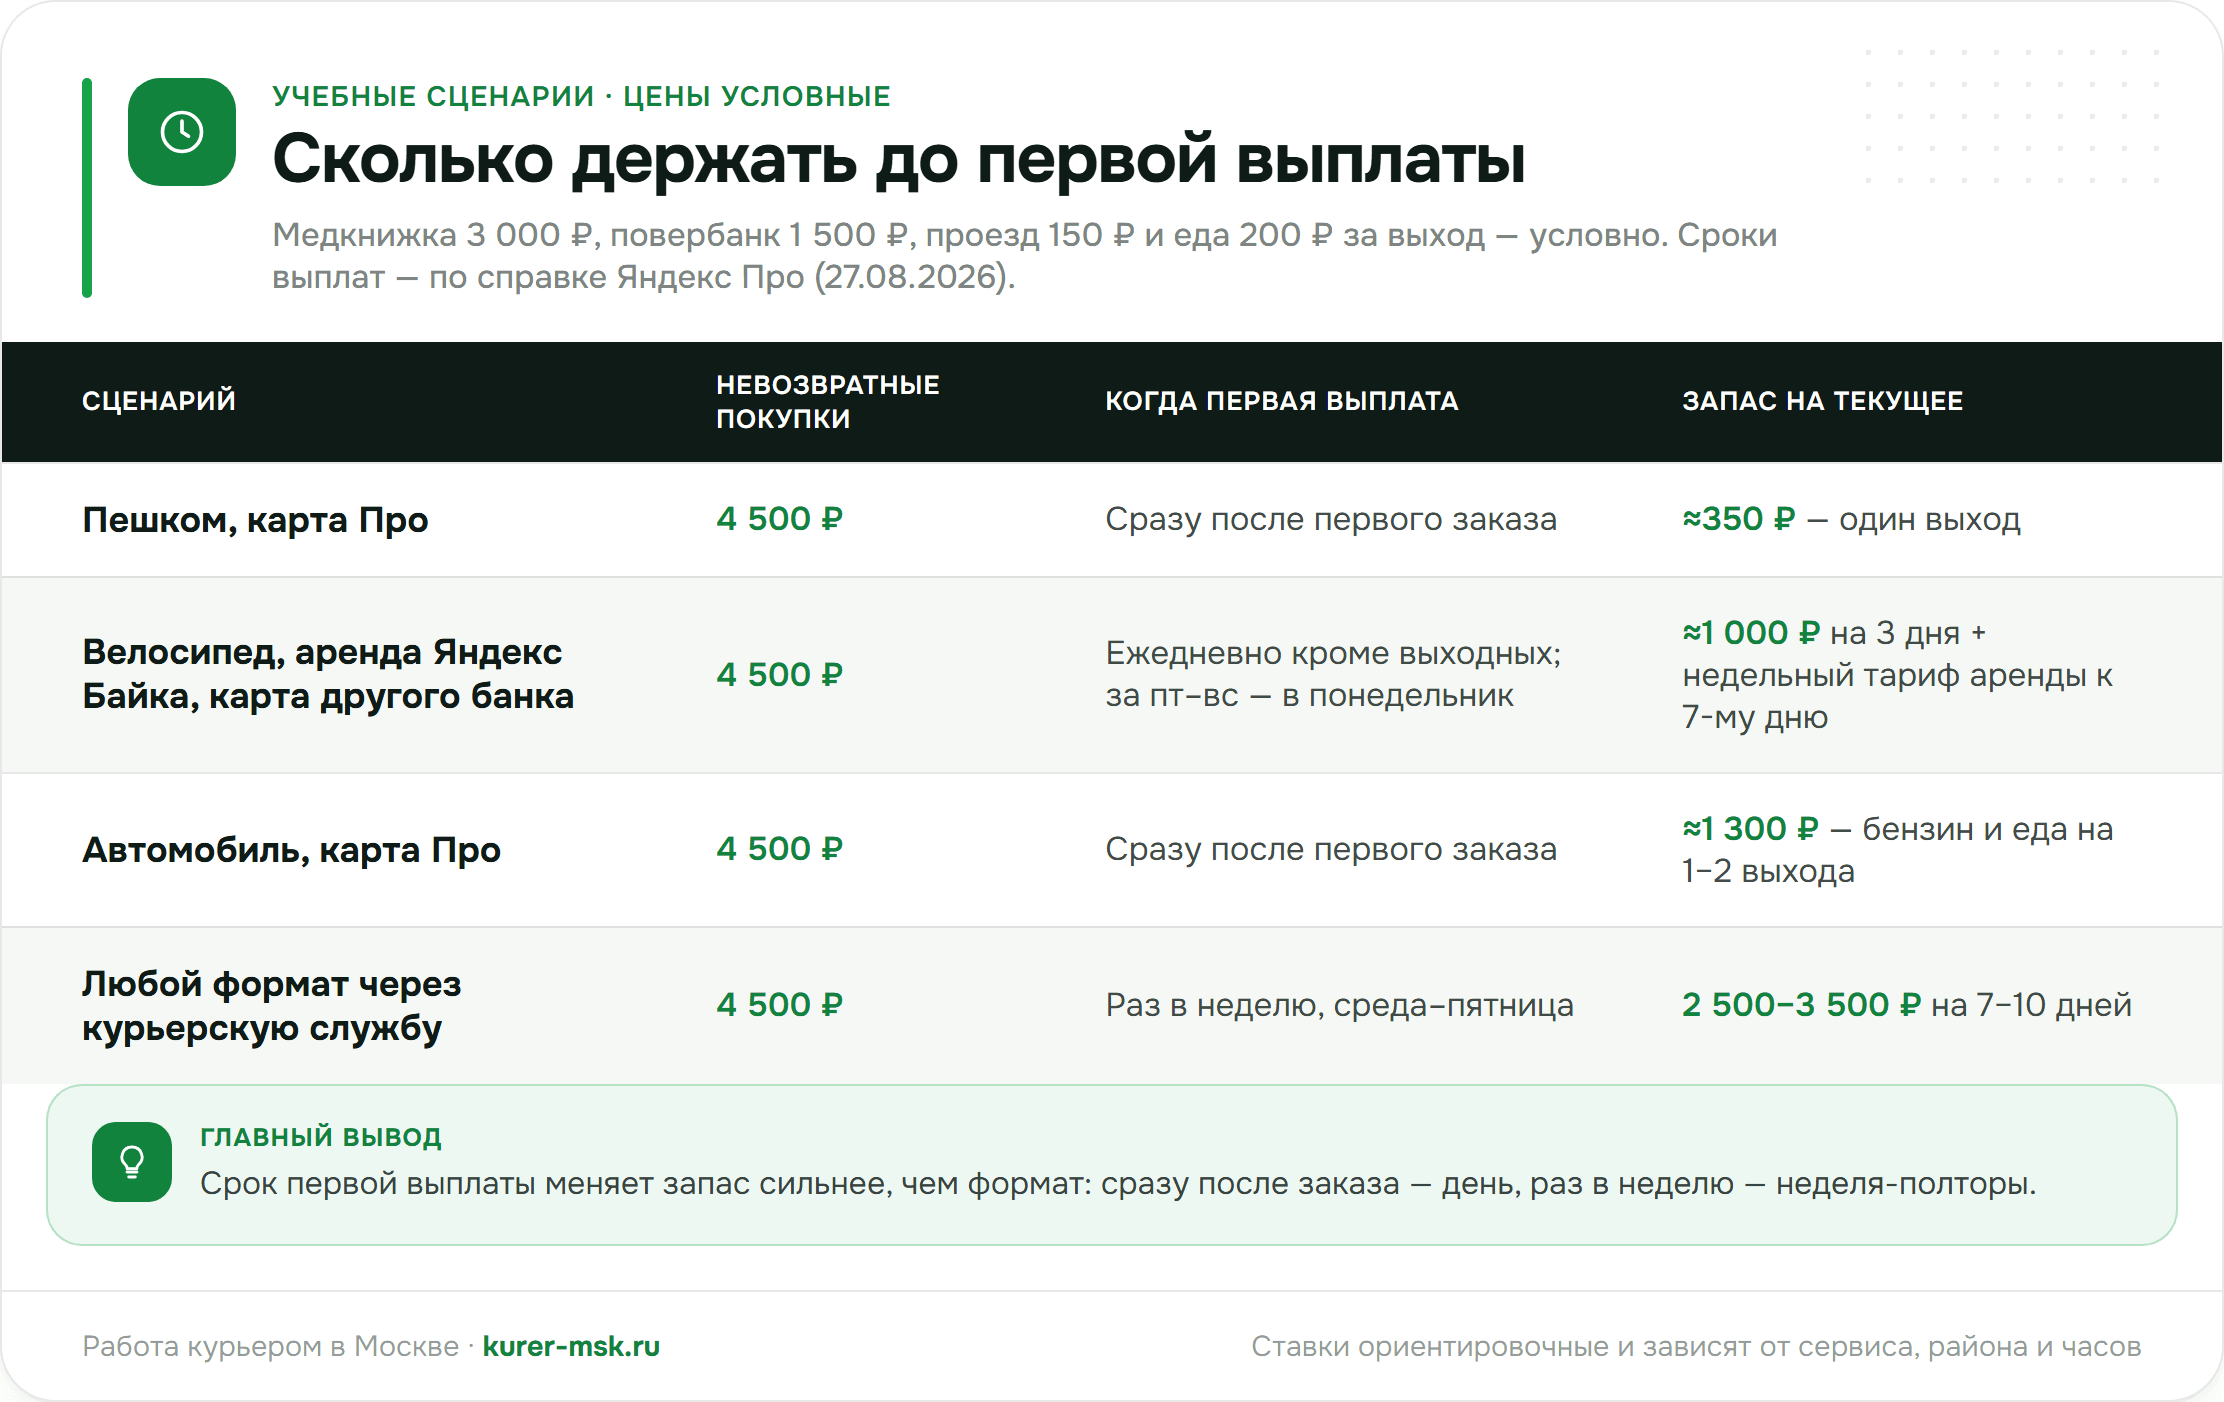Click the title 'Сколько держать до первой выплаты'
The height and width of the screenshot is (1402, 2224).
click(x=898, y=159)
